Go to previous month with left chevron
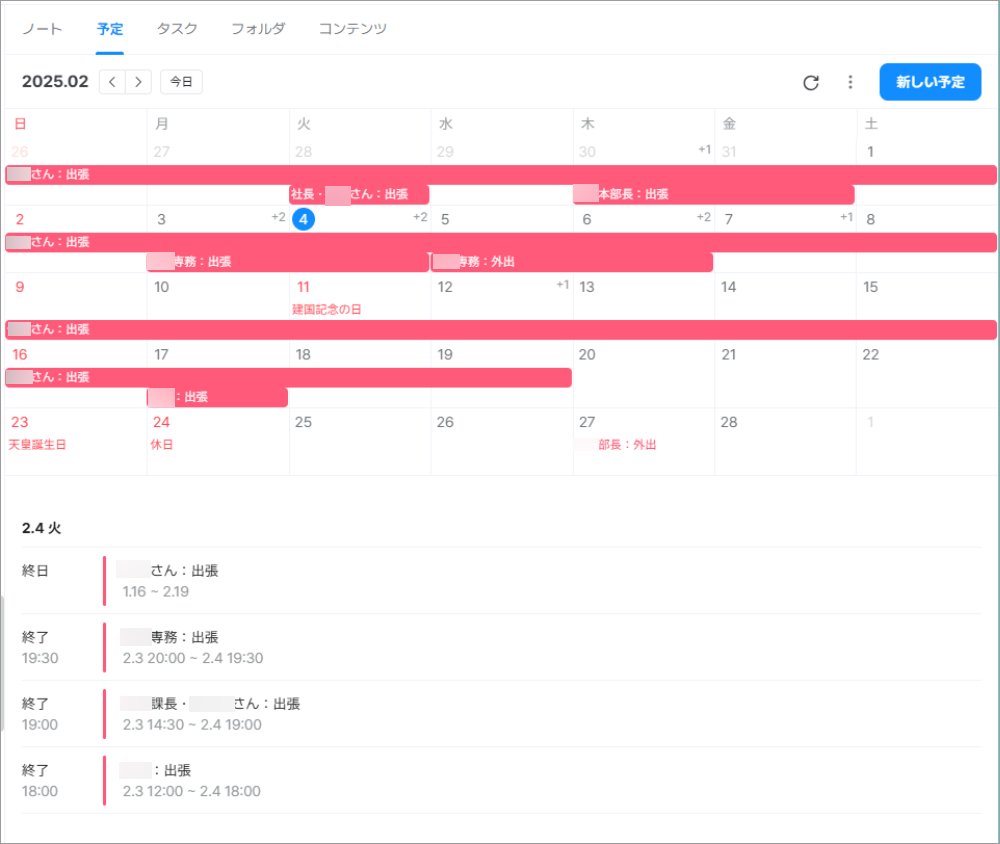The image size is (1000, 844). click(x=112, y=82)
